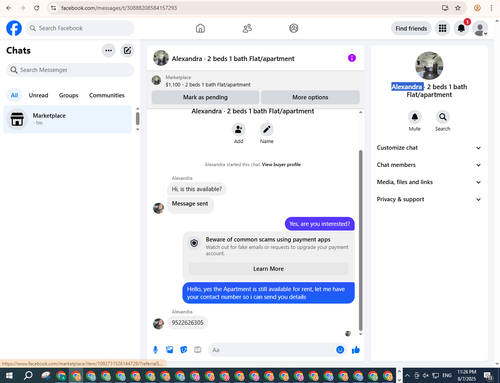Click the browser back arrow
The image size is (500, 383).
[9, 8]
